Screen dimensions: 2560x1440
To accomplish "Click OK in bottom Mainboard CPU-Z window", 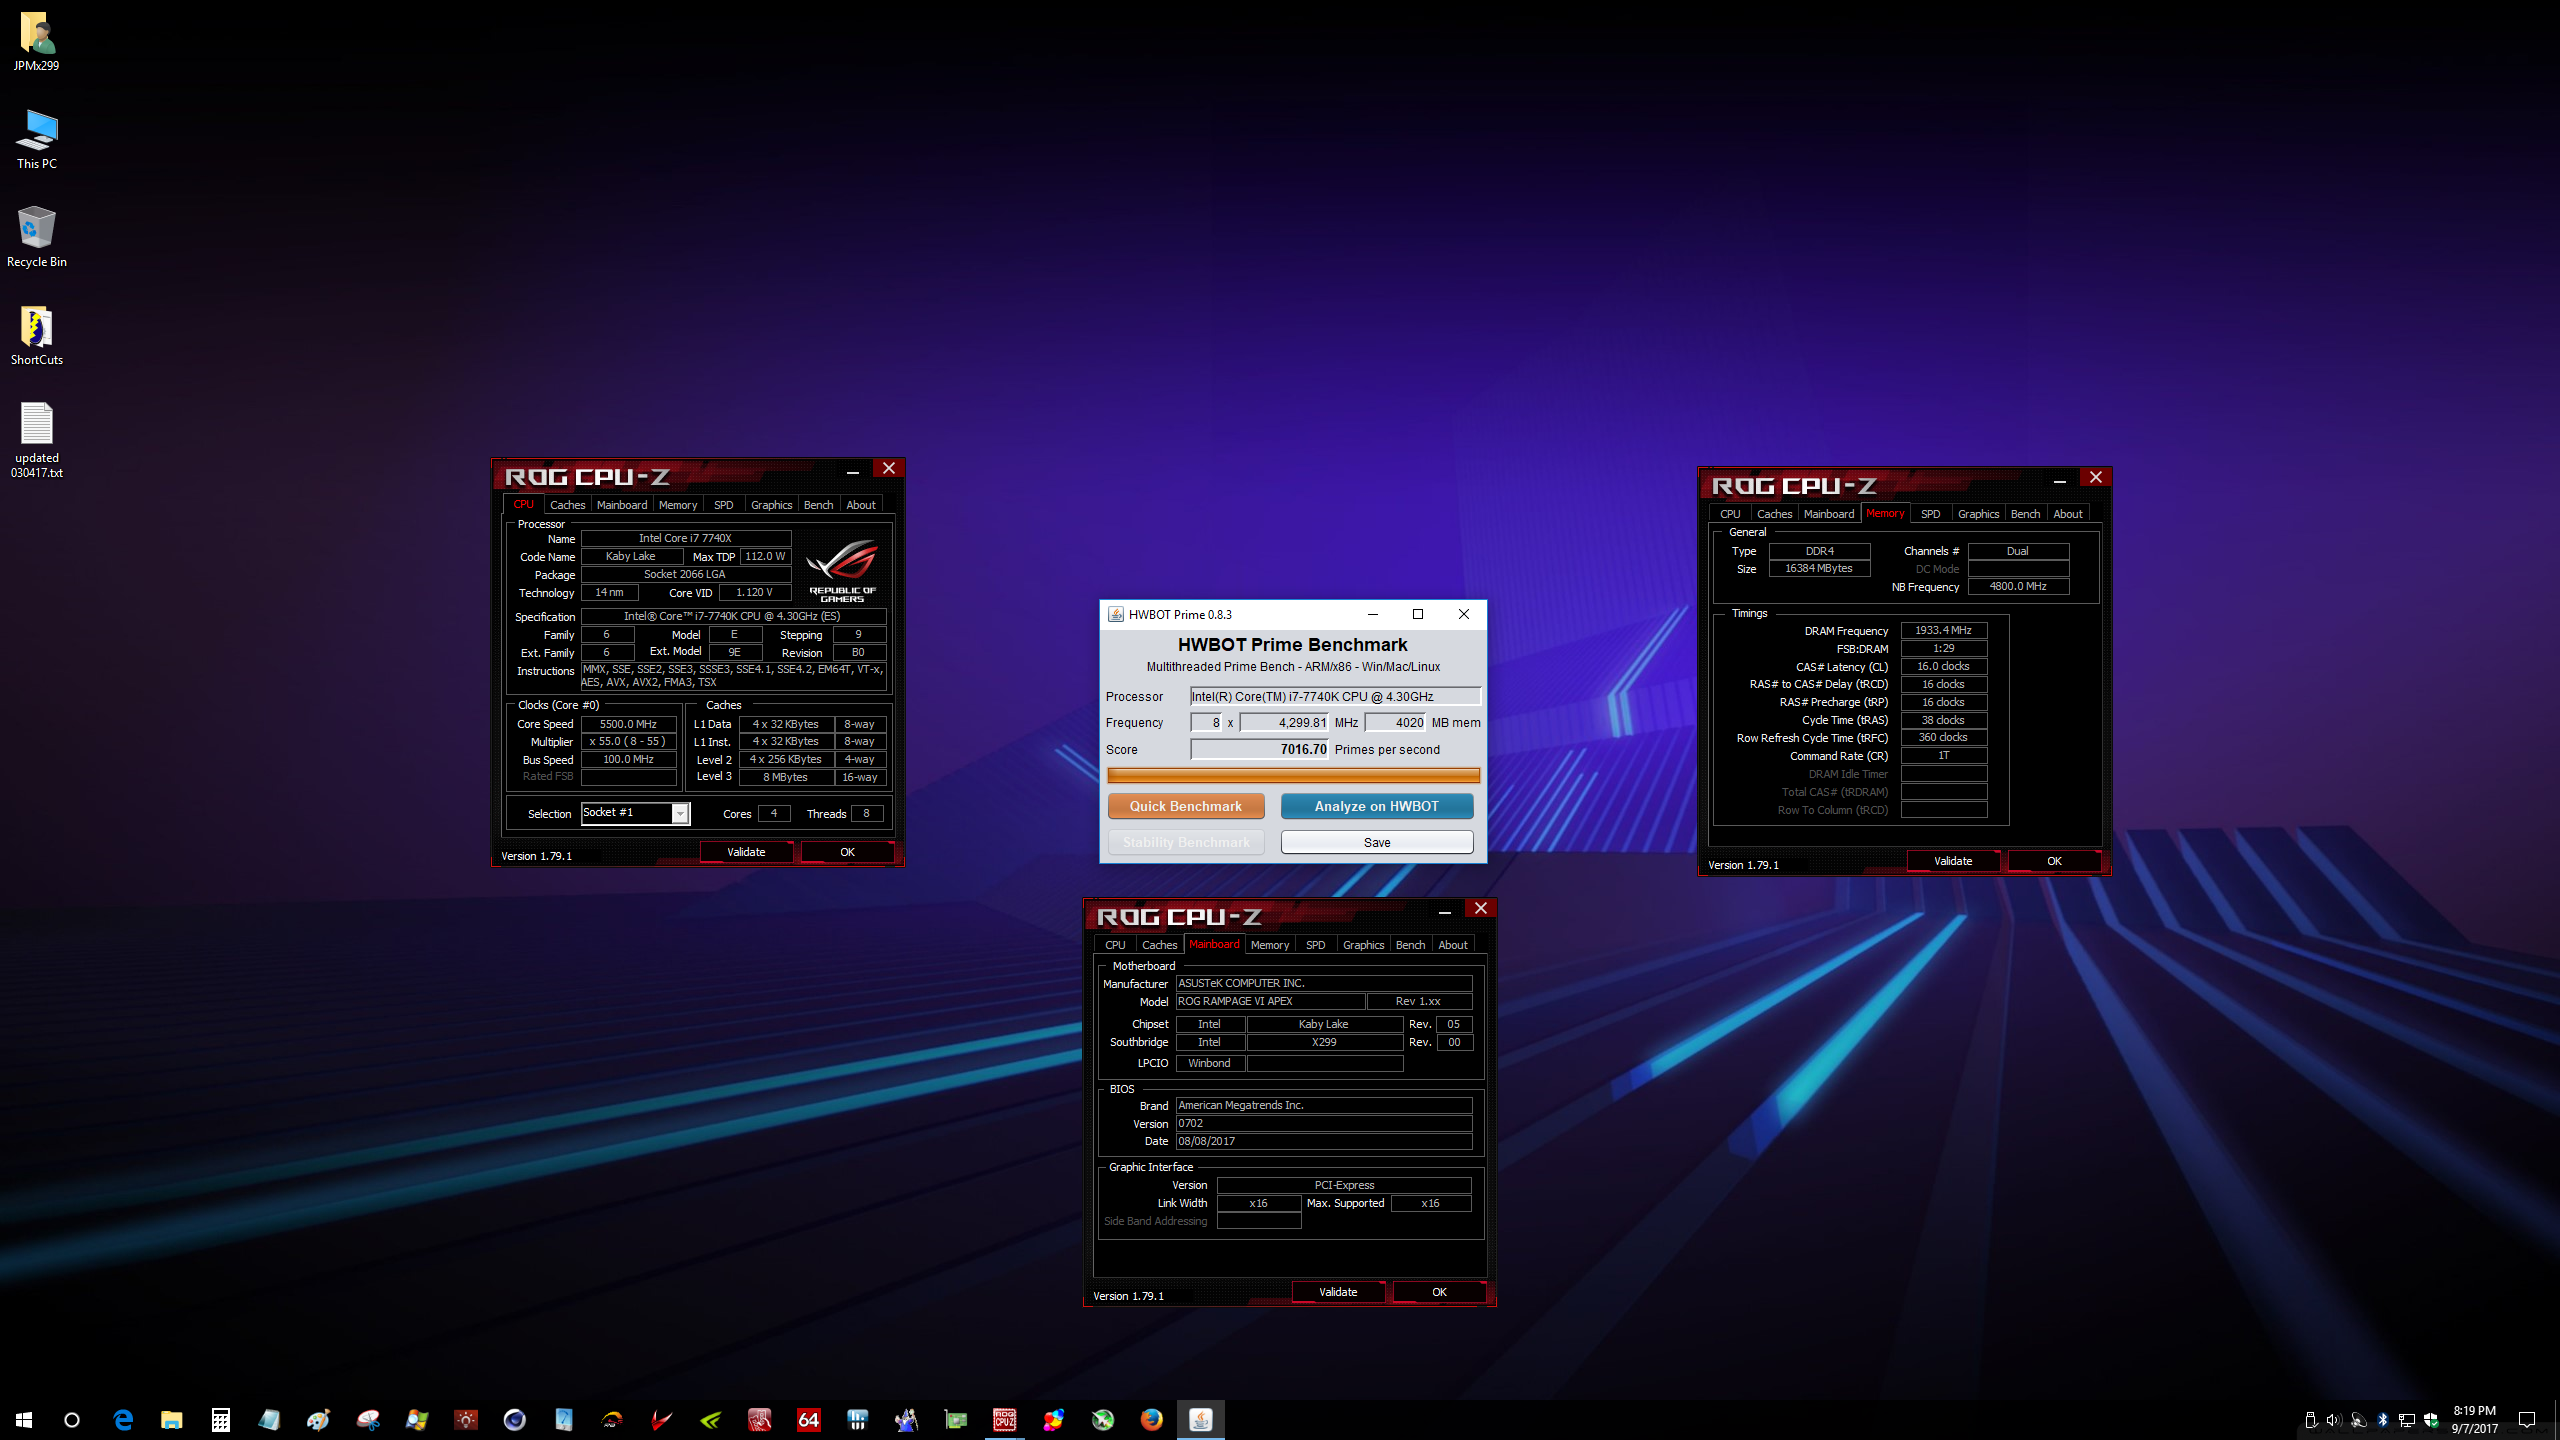I will 1439,1292.
